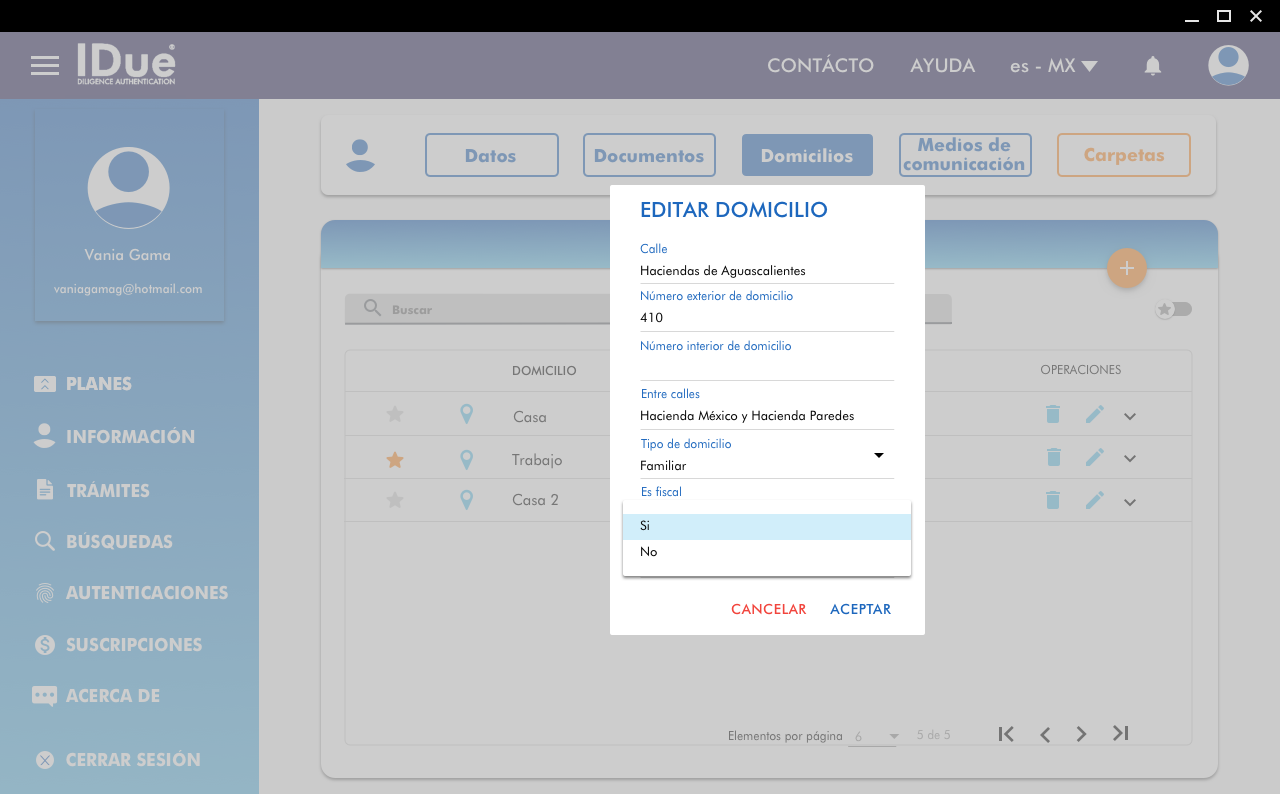
Task: Edit the Trabajo address with pencil icon
Action: (1095, 457)
